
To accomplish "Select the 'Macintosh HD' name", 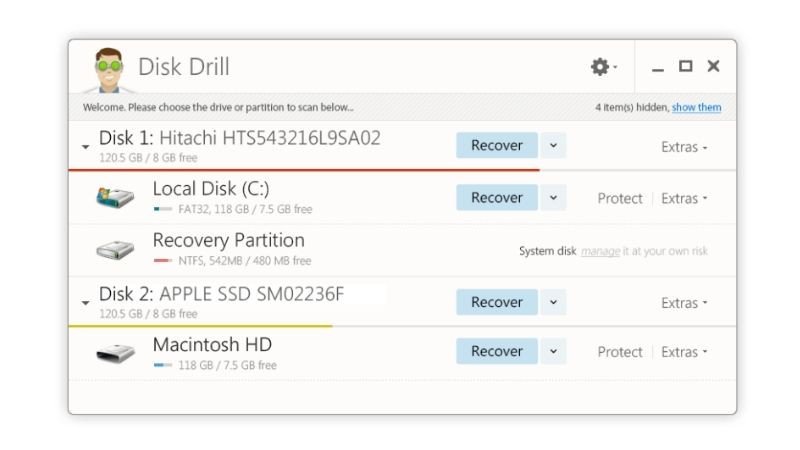I will pos(212,345).
